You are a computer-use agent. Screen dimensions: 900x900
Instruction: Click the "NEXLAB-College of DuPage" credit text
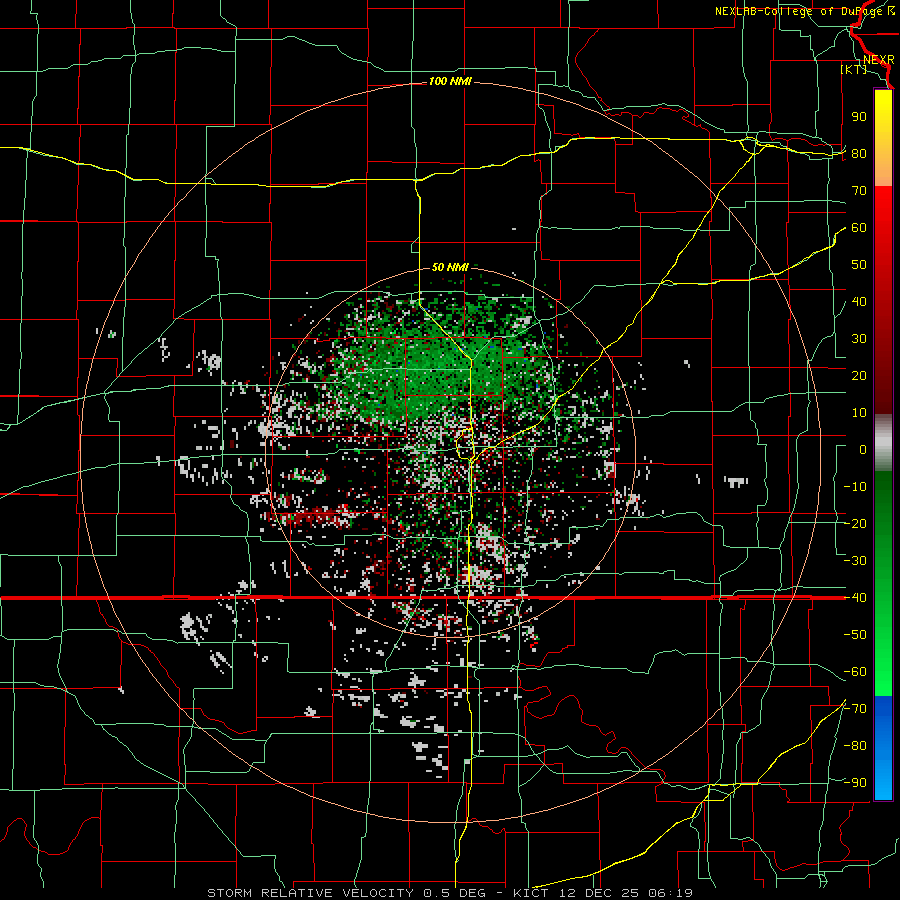point(800,11)
